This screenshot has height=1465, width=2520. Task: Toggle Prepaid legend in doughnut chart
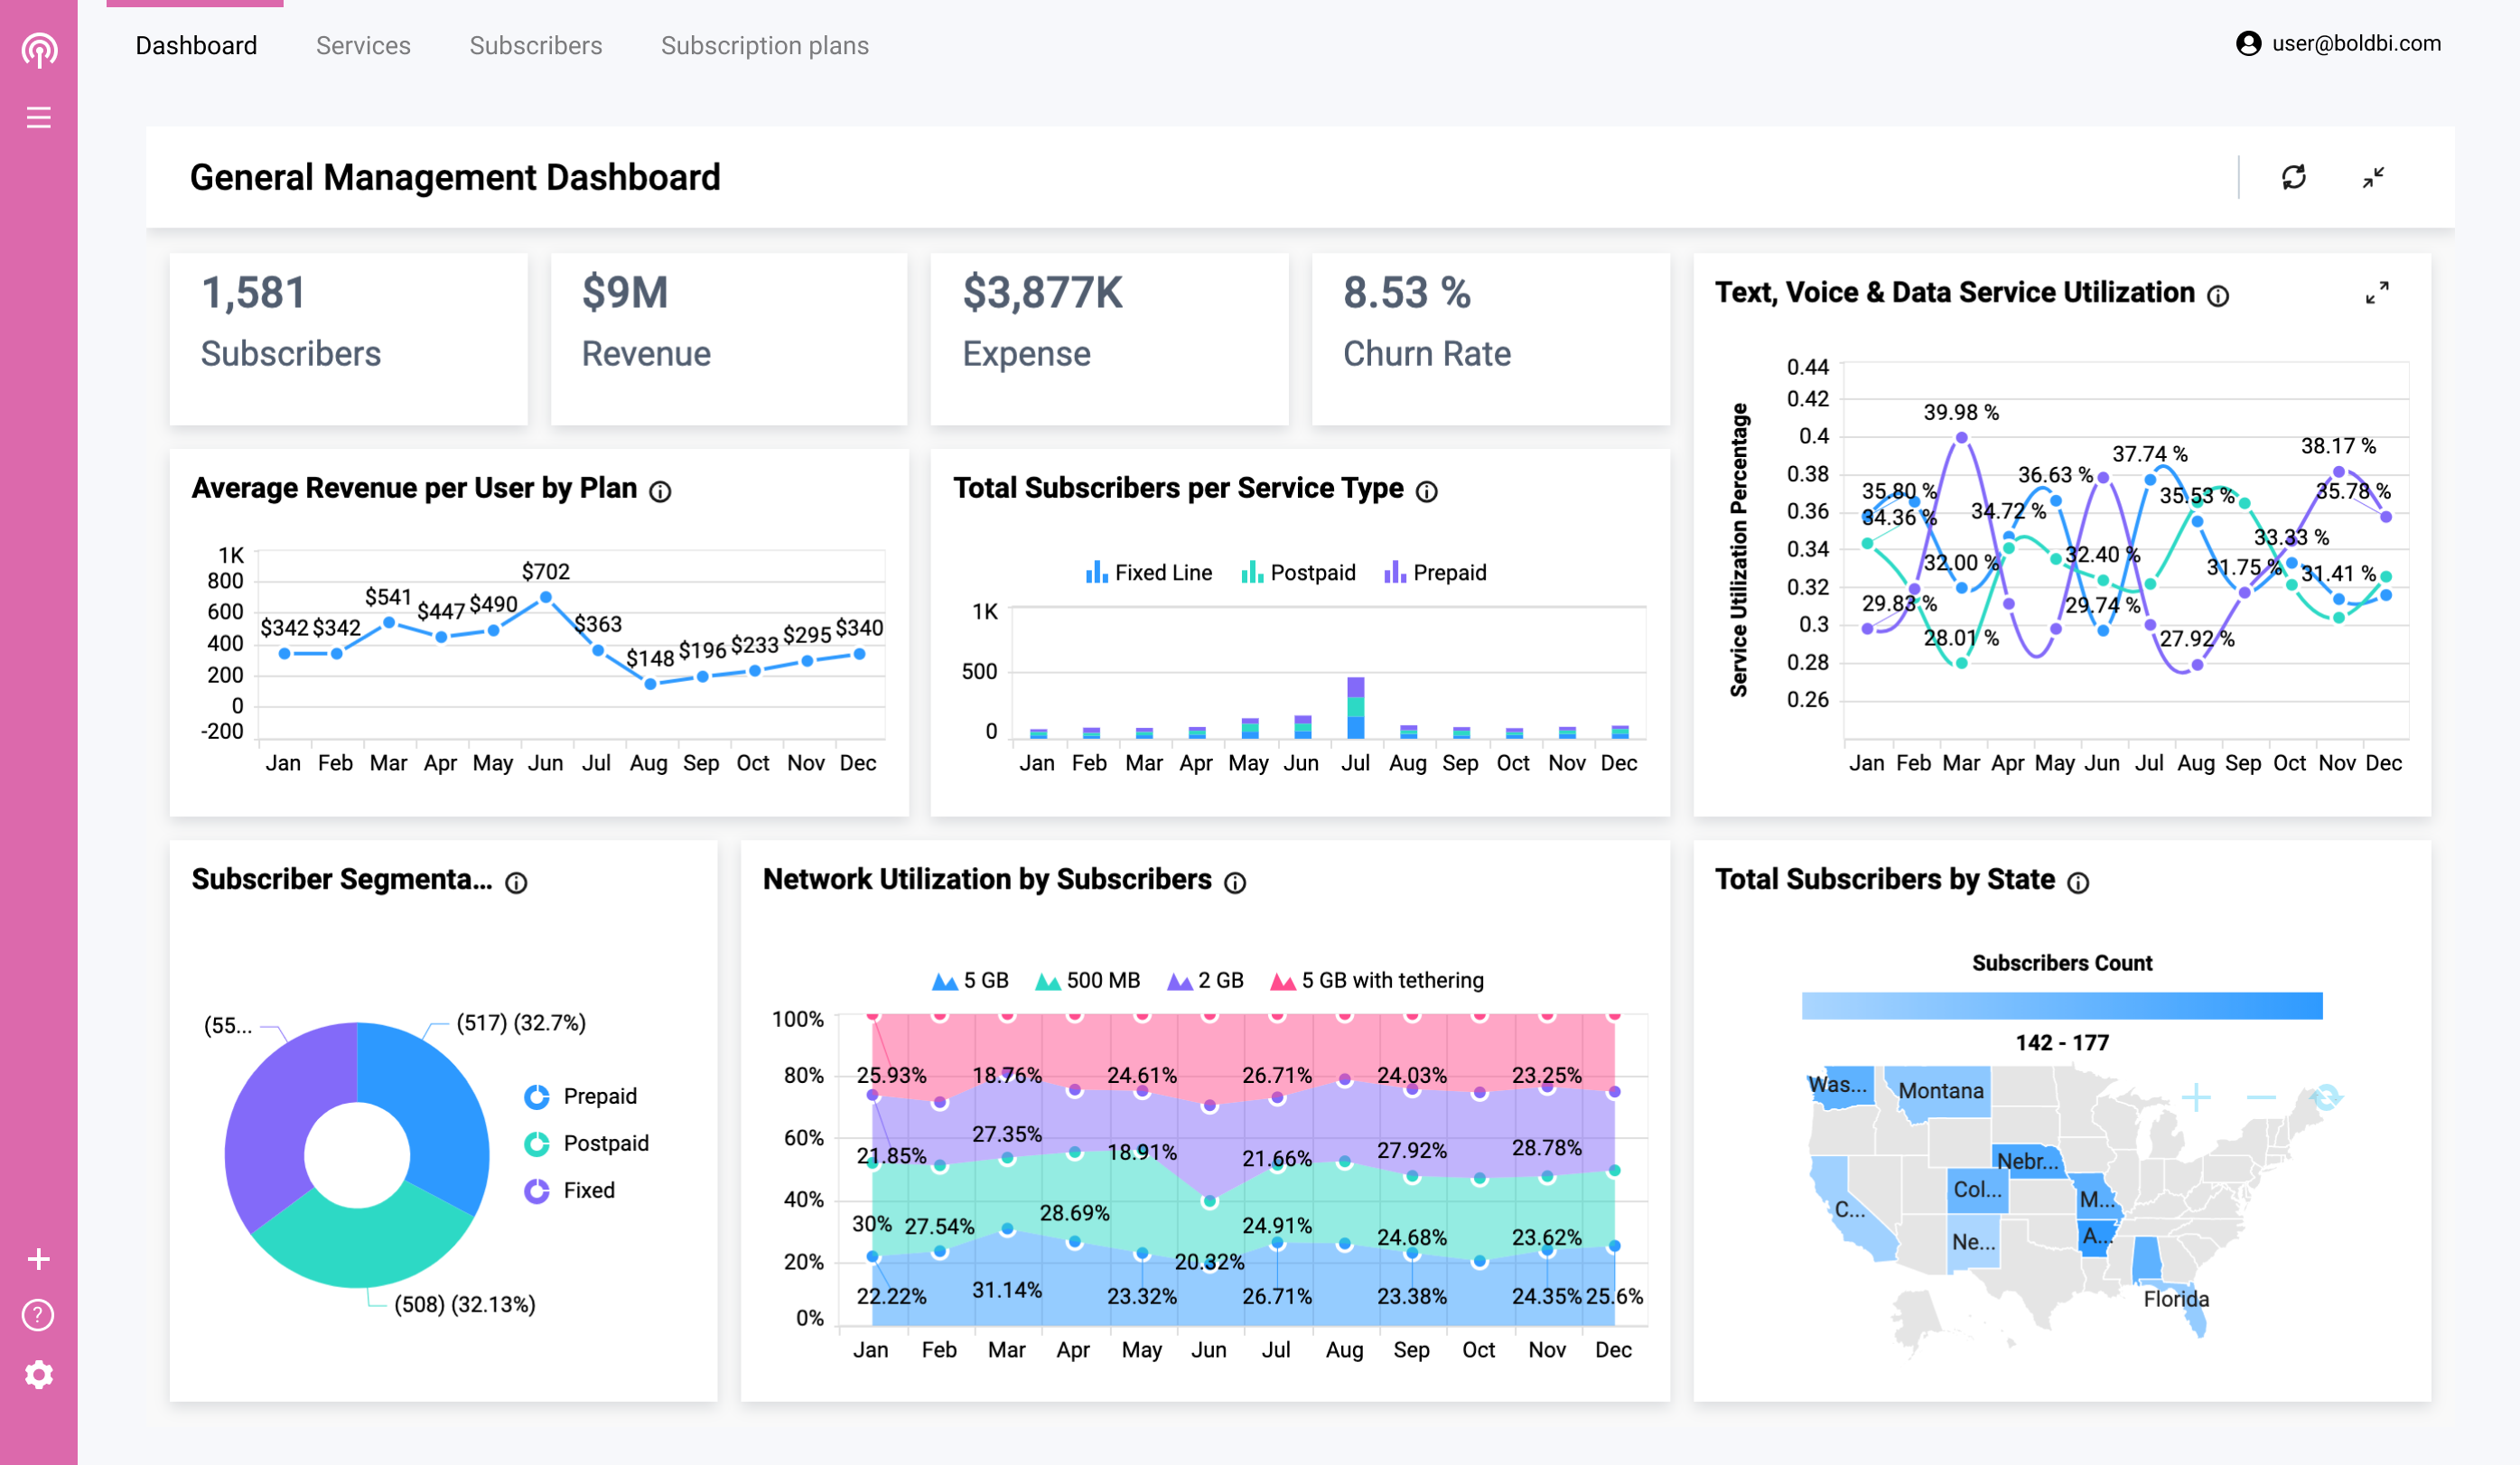tap(581, 1096)
